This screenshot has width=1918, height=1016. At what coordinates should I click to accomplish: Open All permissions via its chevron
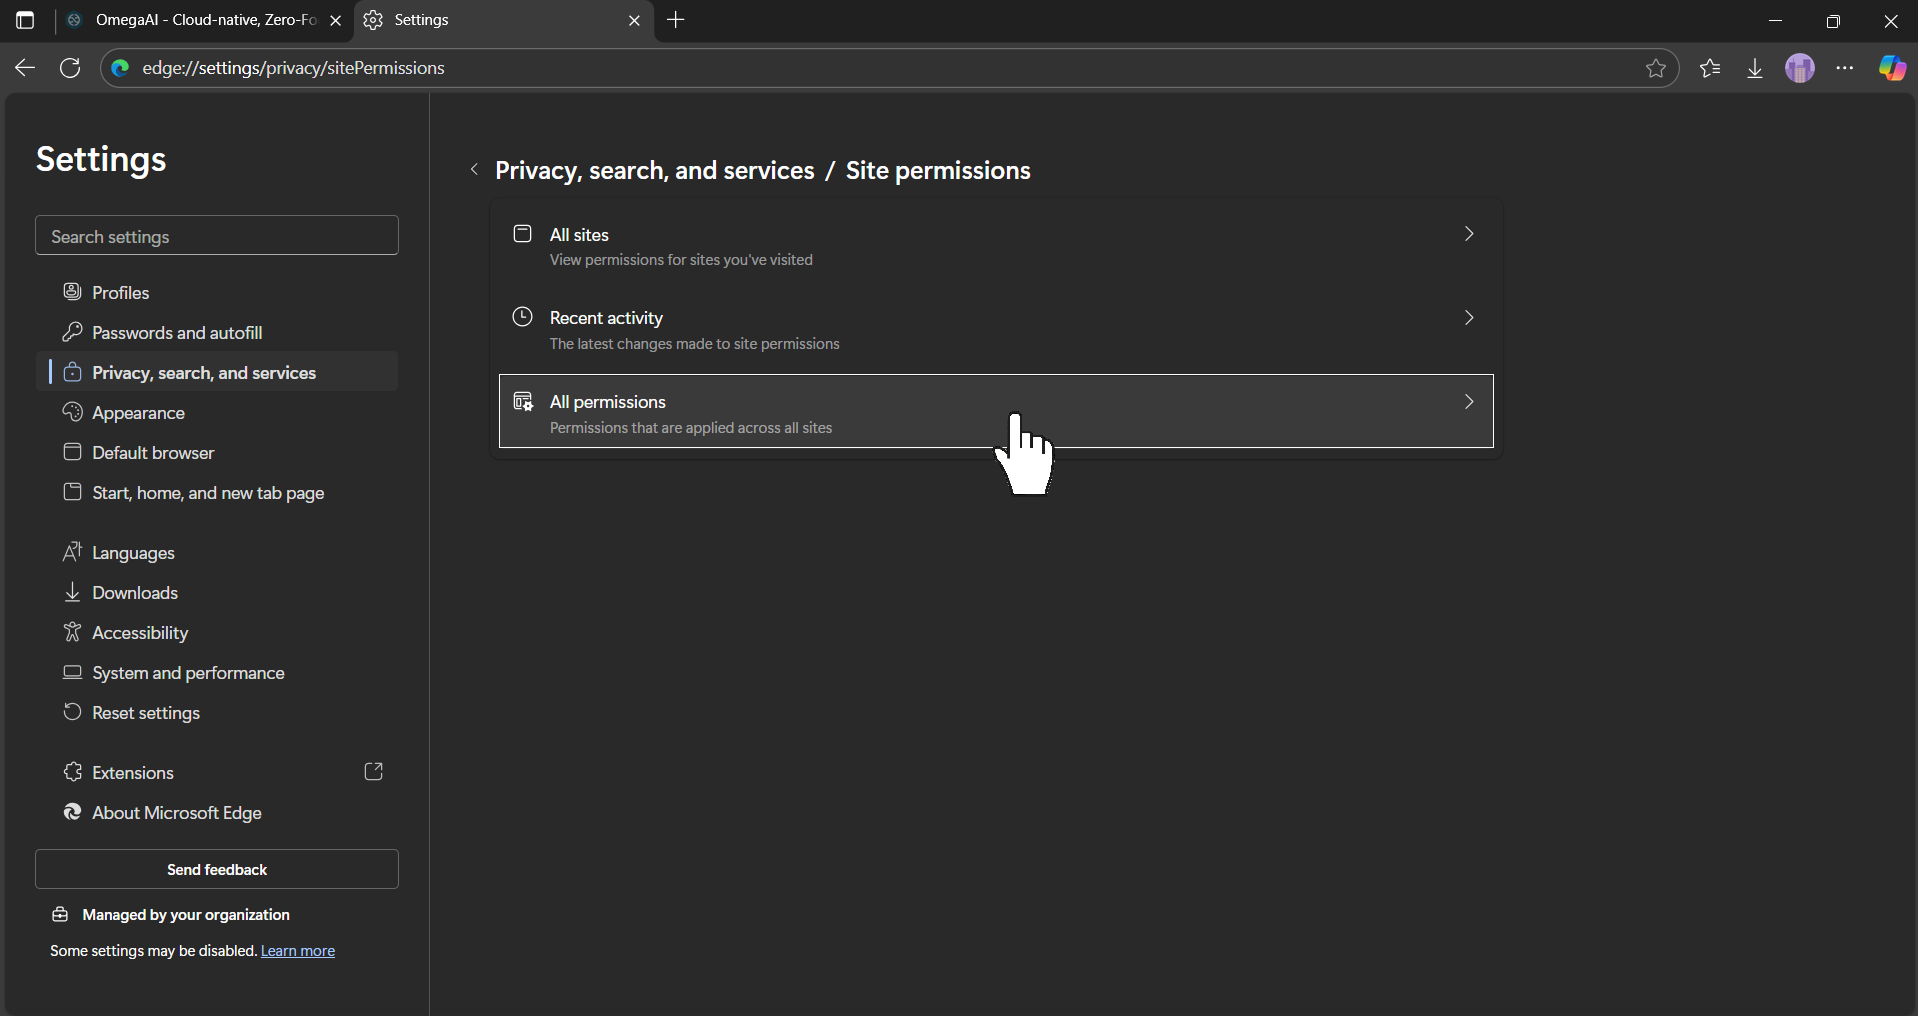click(x=1468, y=402)
